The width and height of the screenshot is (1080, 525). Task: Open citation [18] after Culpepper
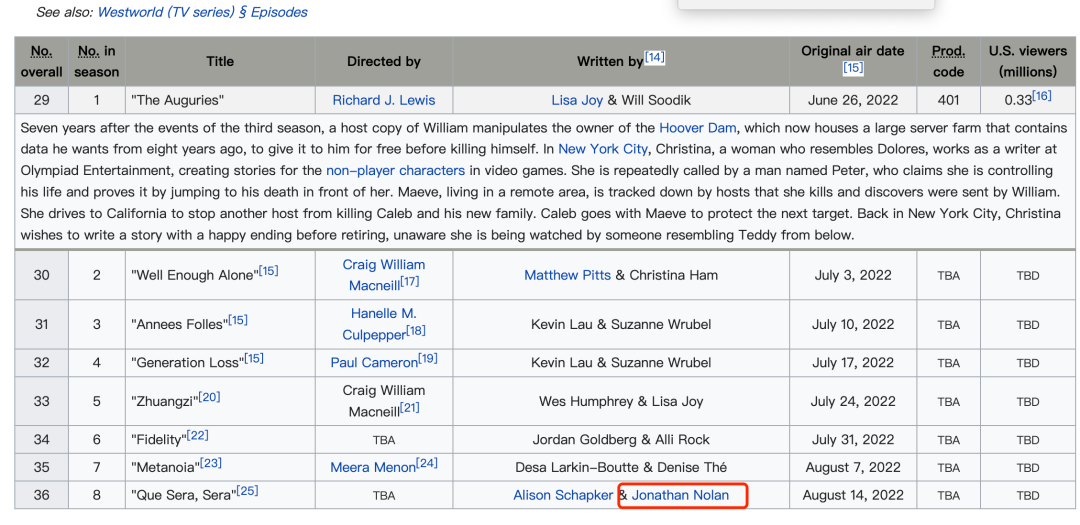415,331
